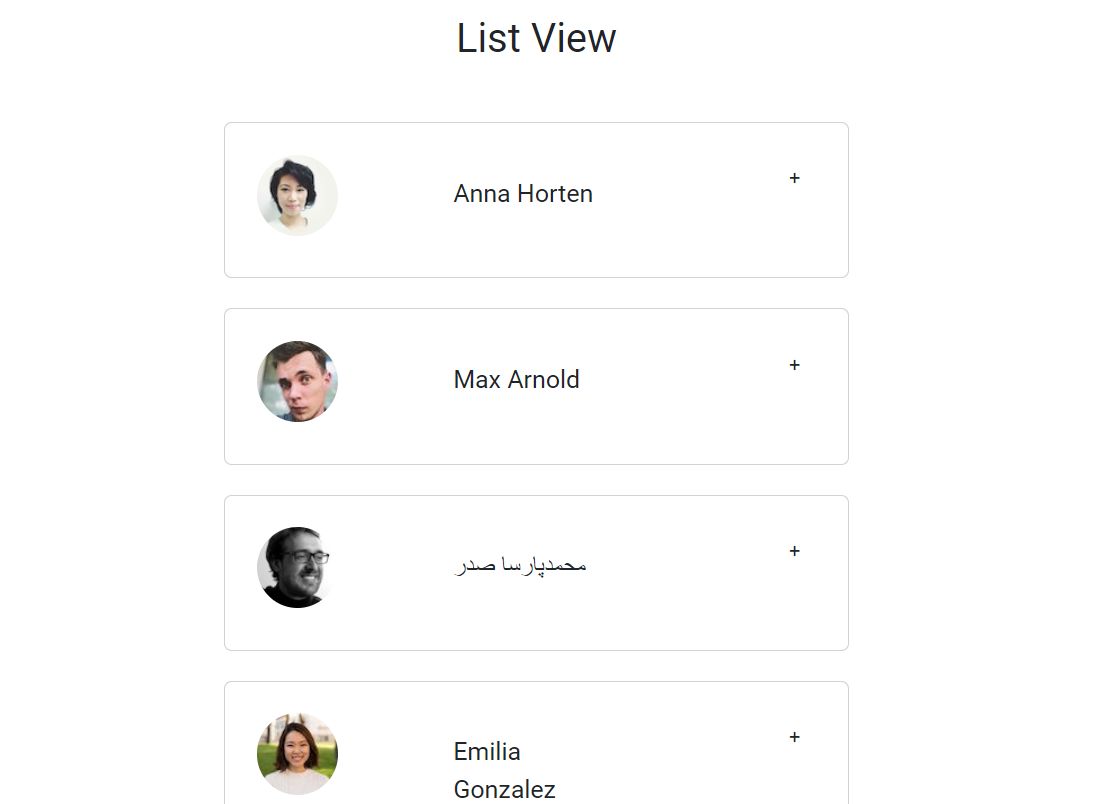Click the grayscale avatar of محمدپارسا صدر
This screenshot has width=1099, height=804.
click(x=297, y=567)
